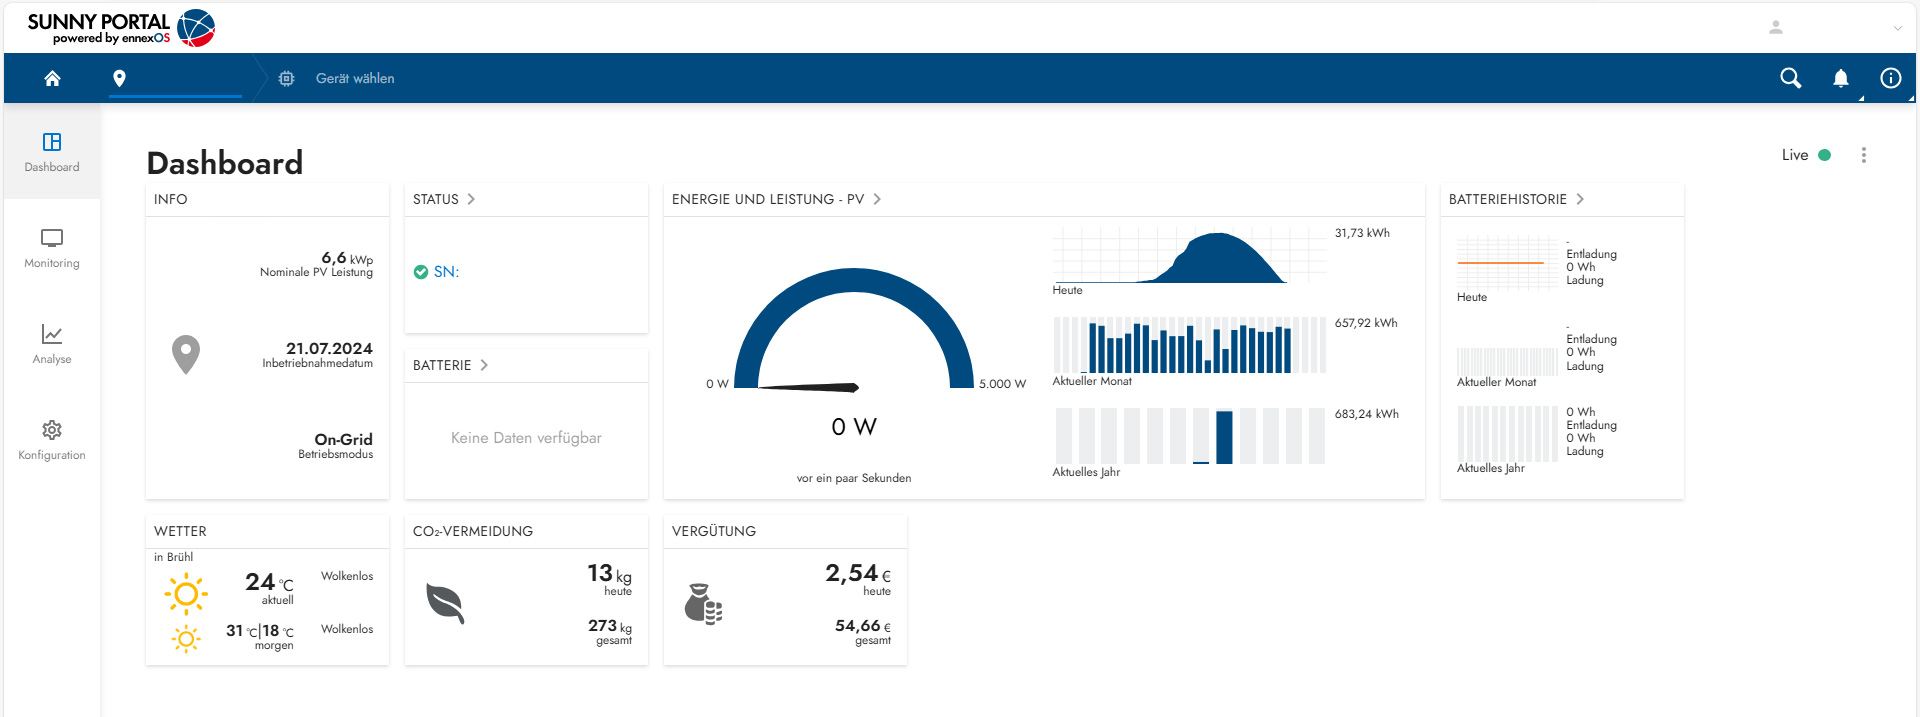This screenshot has height=717, width=1920.
Task: Click the Aktueller Monat energy bar chart
Action: click(1189, 346)
